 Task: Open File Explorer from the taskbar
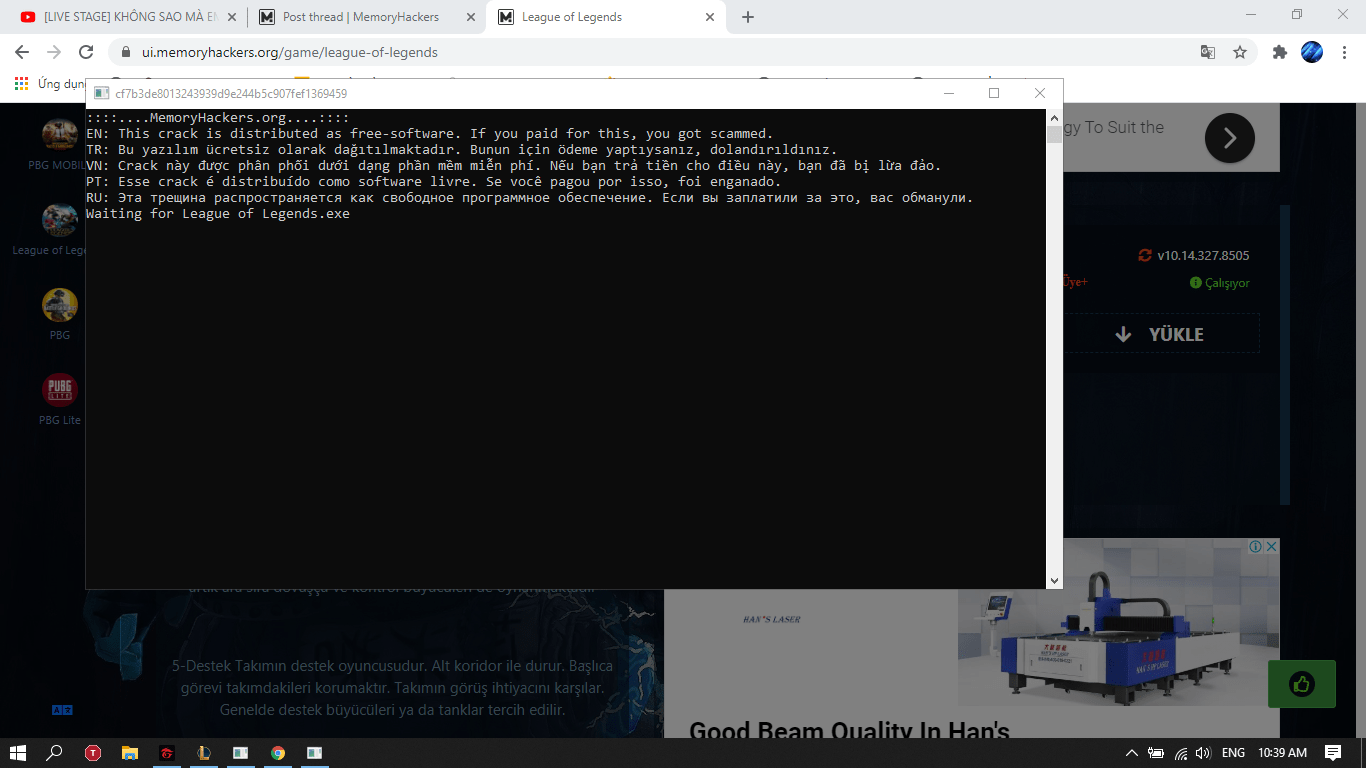pos(130,753)
